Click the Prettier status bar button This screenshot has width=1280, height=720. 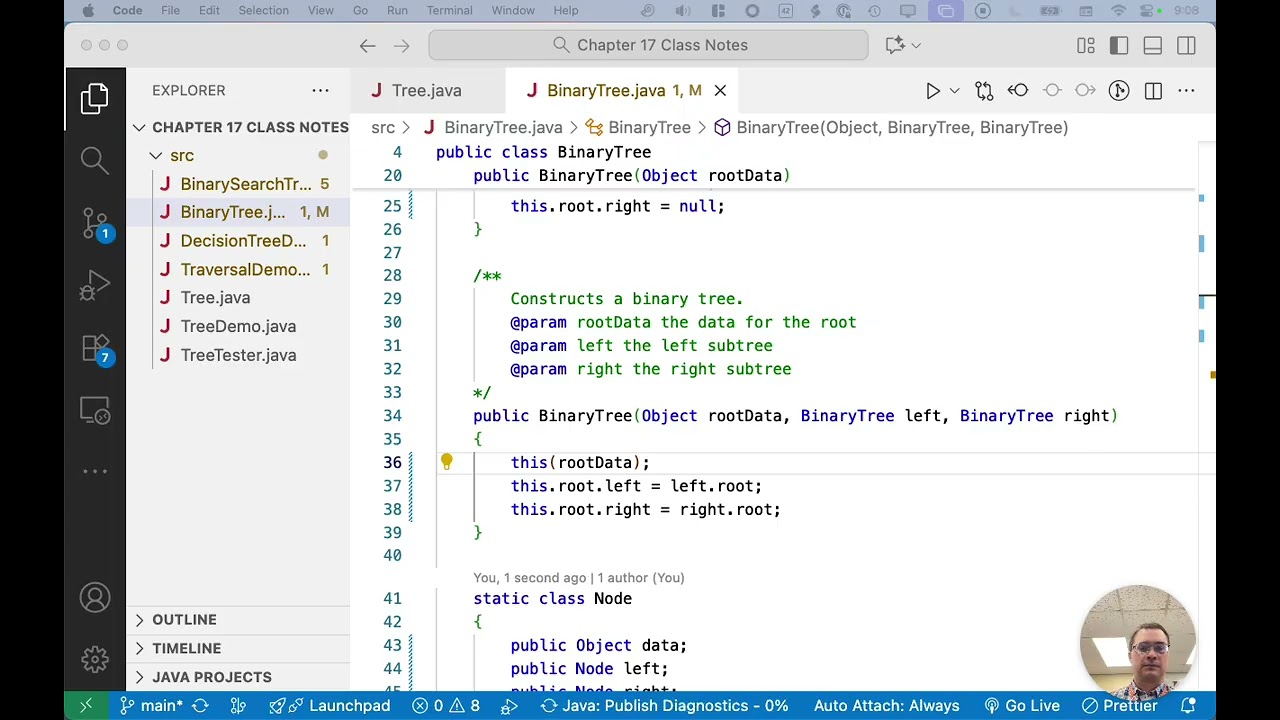click(x=1120, y=706)
